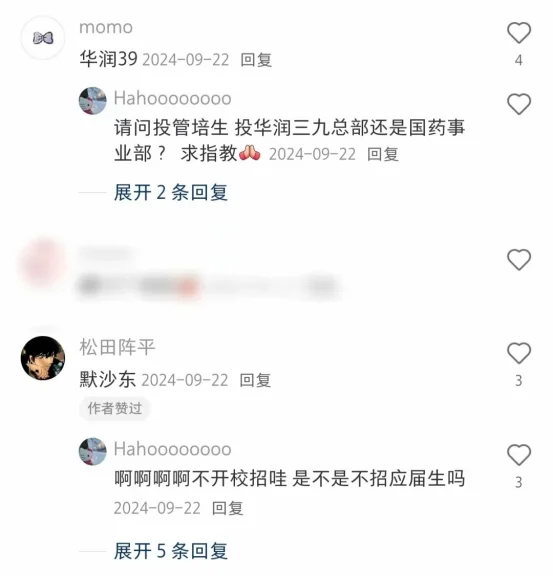Viewport: 553px width, 576px height.
Task: Expand 展开 5 条回复
Action: [x=170, y=551]
